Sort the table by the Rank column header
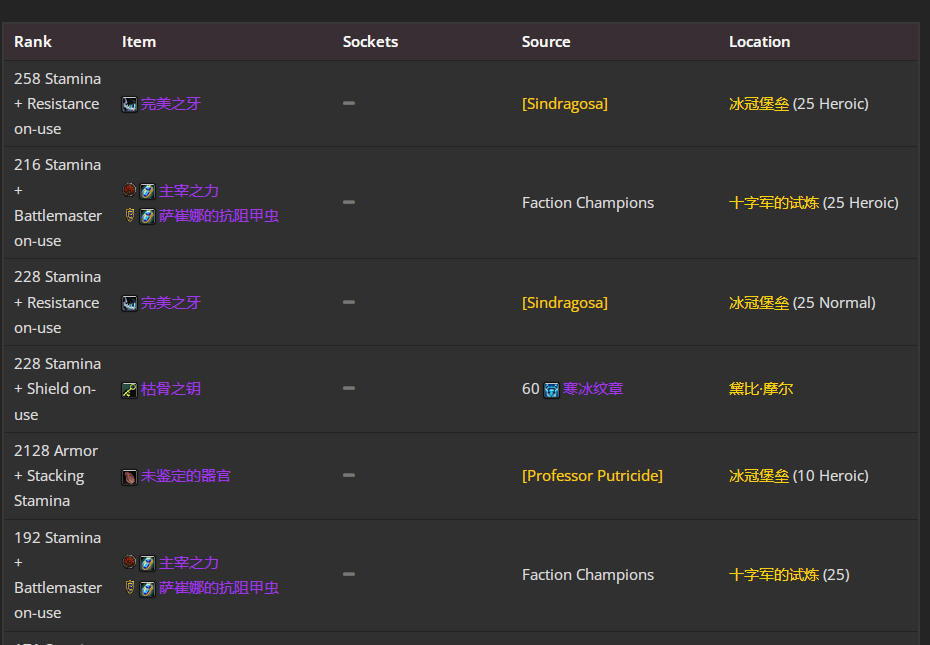This screenshot has height=645, width=930. [x=32, y=41]
